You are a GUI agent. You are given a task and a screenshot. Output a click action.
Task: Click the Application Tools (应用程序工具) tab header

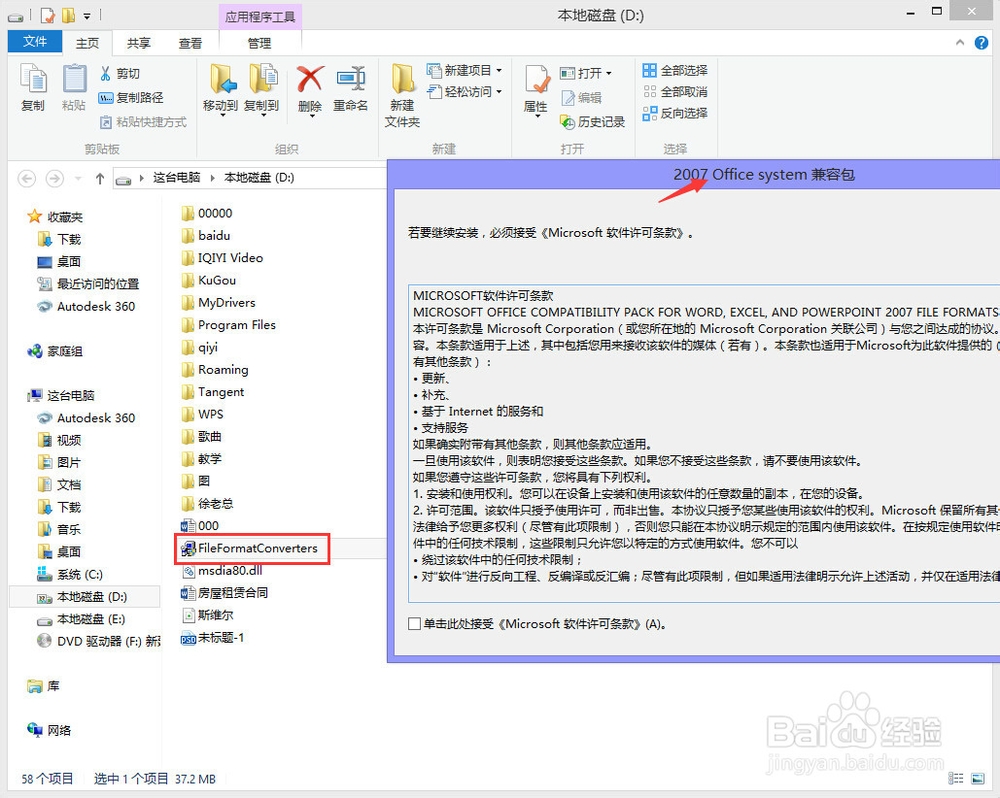(x=260, y=17)
